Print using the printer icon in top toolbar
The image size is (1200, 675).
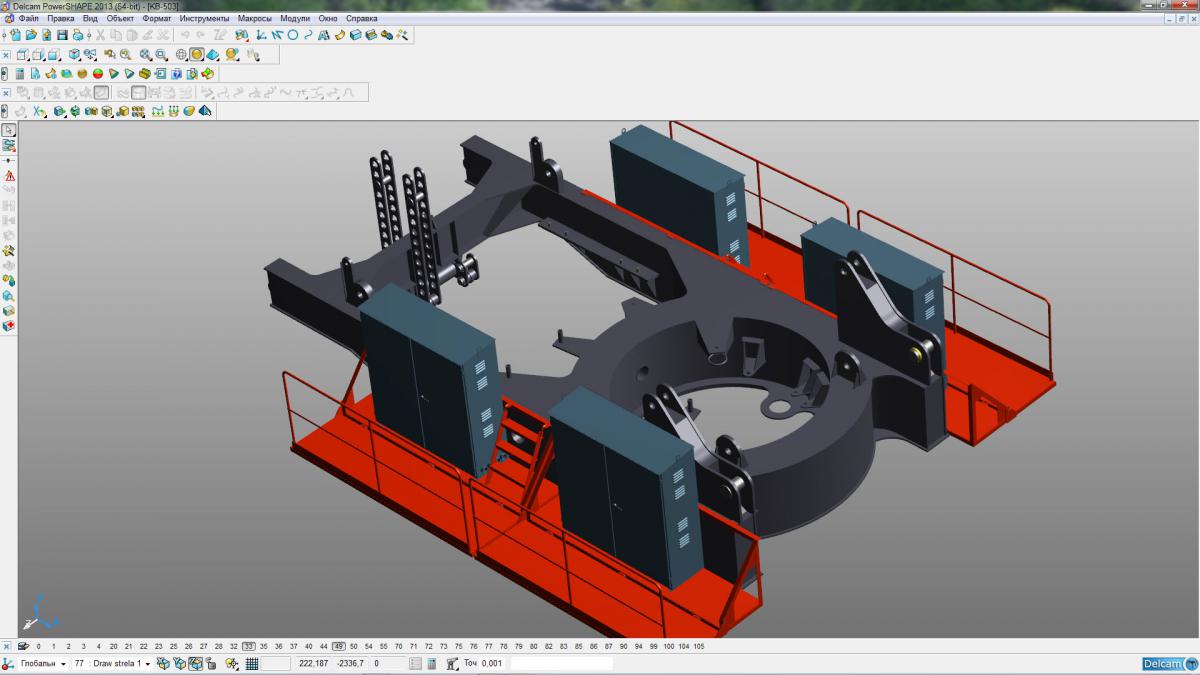pyautogui.click(x=78, y=34)
